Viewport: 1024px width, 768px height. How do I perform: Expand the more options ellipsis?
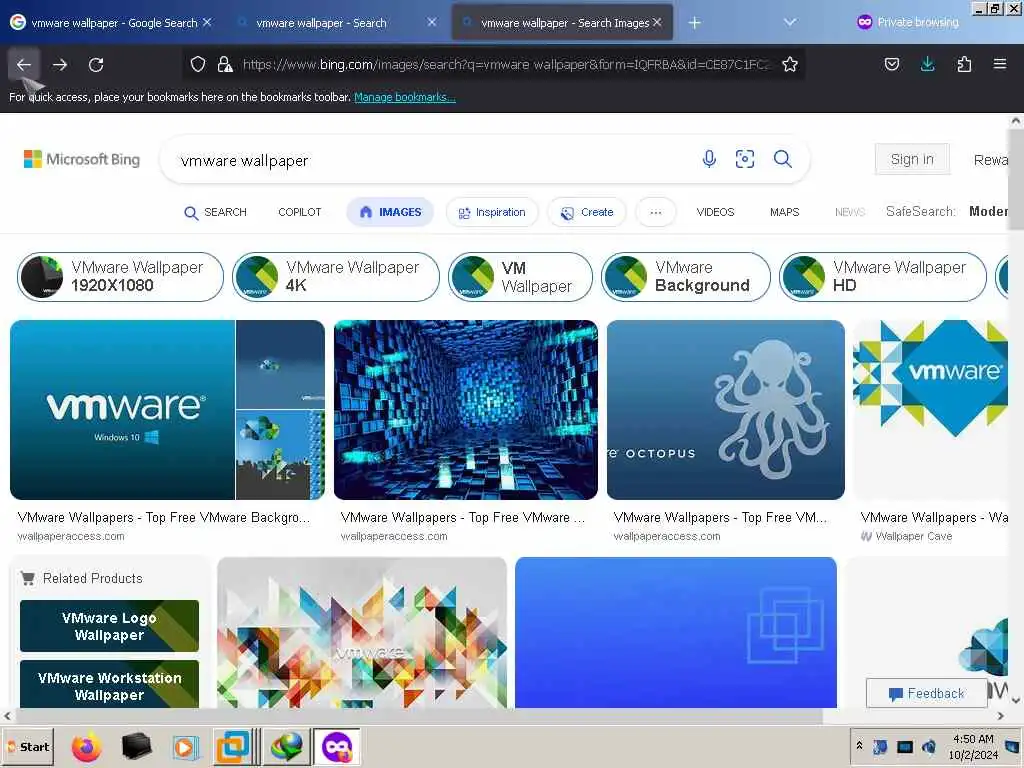tap(656, 212)
